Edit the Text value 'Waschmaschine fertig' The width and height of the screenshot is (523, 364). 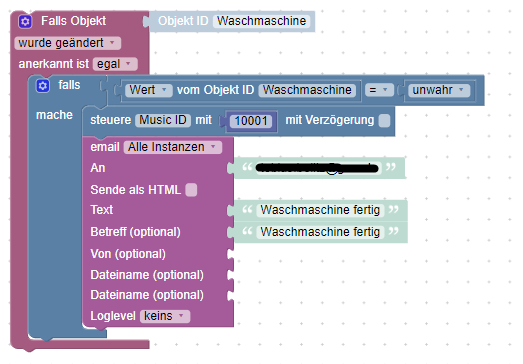pos(320,210)
